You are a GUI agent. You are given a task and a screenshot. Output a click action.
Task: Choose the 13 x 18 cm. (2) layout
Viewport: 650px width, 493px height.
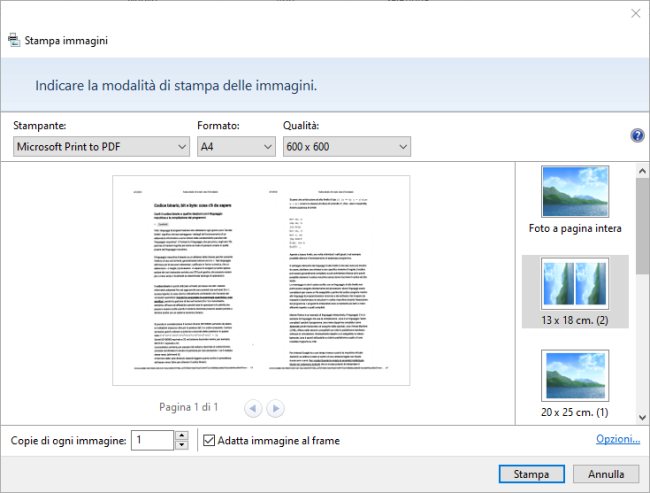[575, 291]
